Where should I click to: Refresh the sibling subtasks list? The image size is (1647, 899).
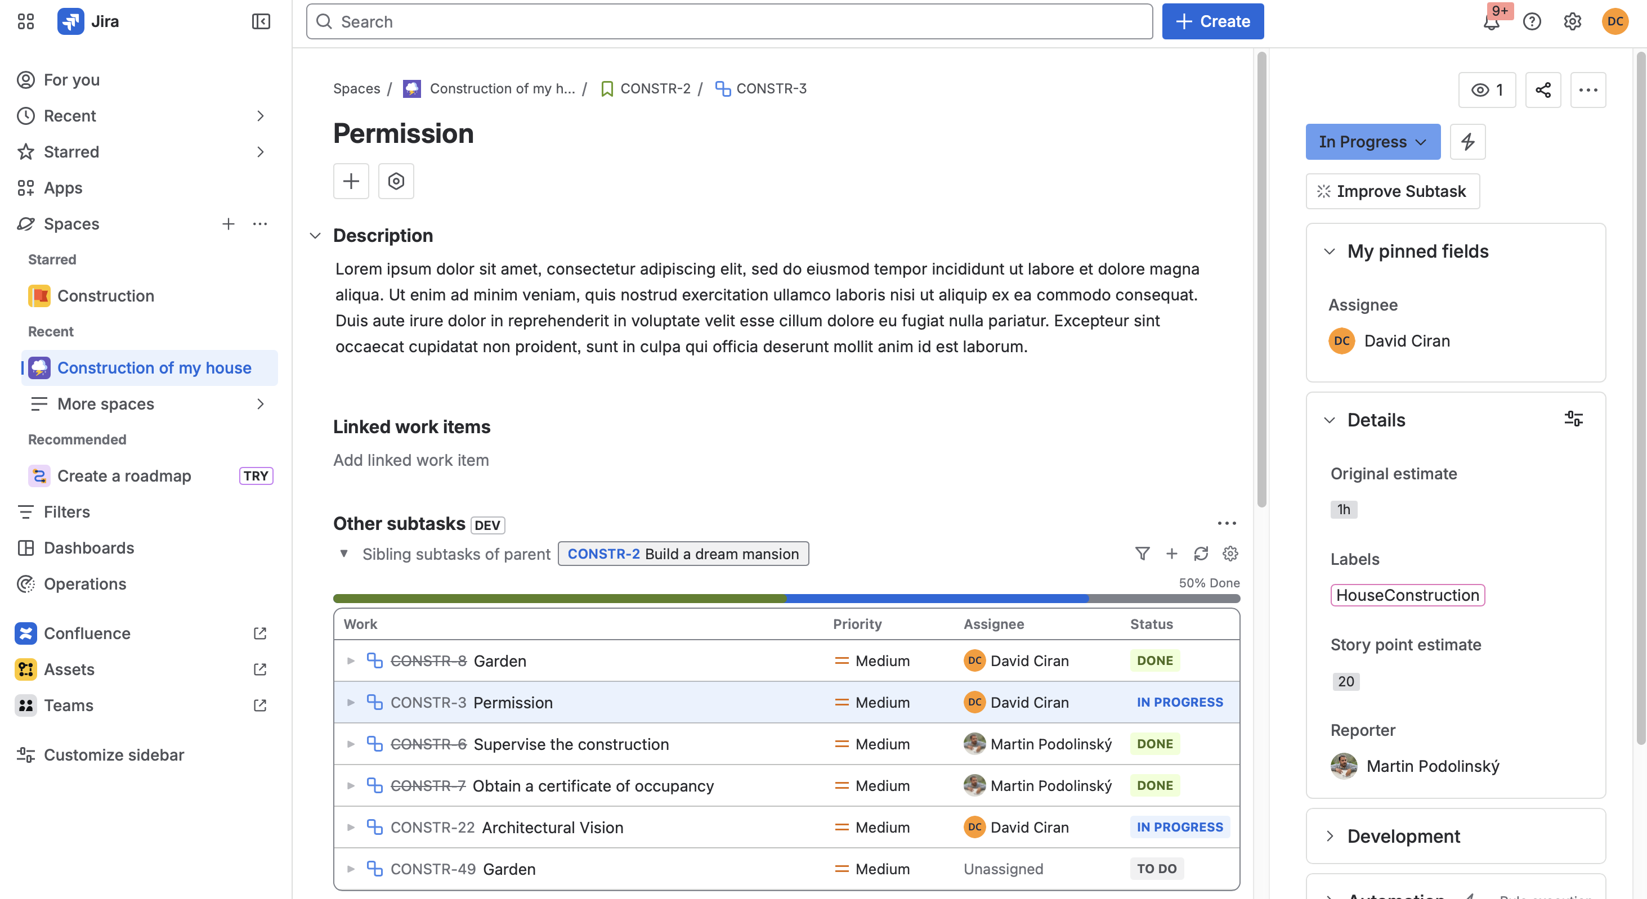pos(1201,554)
